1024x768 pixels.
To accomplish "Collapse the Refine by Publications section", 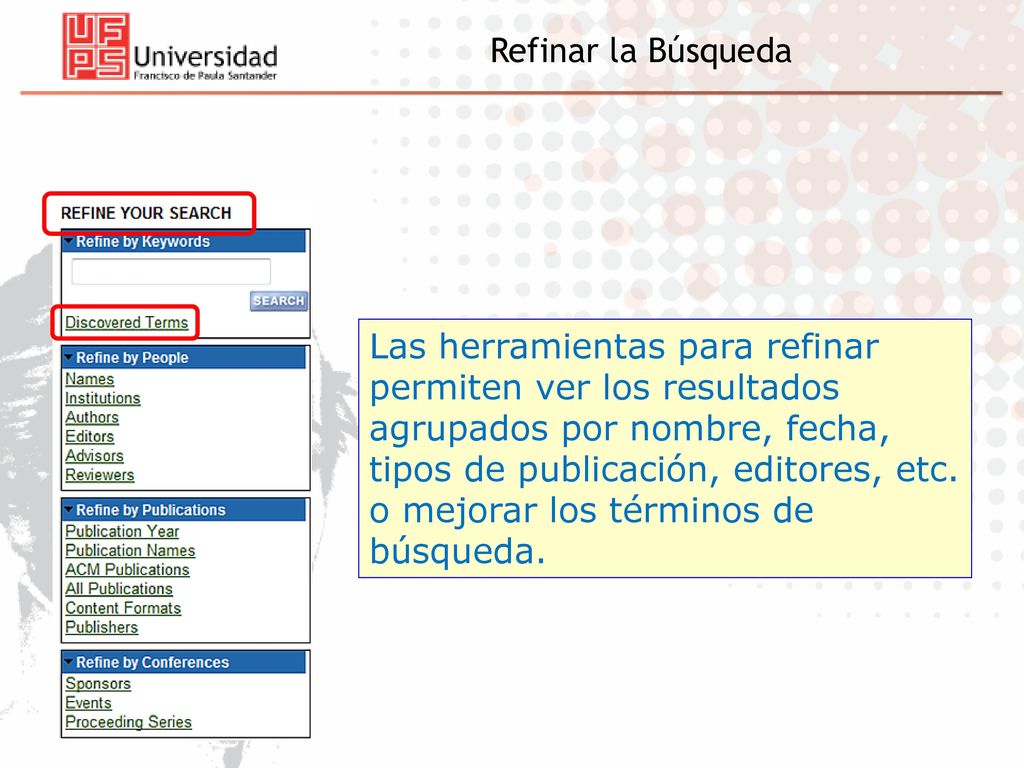I will click(69, 510).
